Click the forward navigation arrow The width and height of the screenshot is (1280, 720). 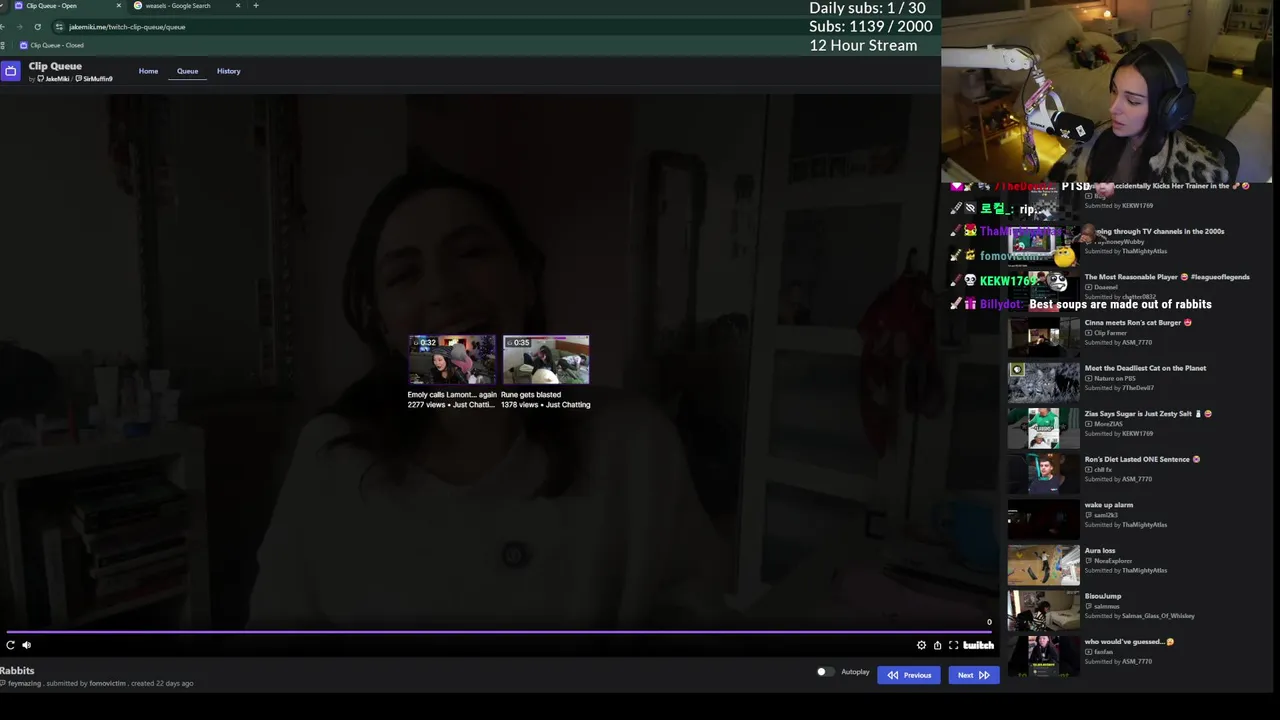tap(20, 27)
